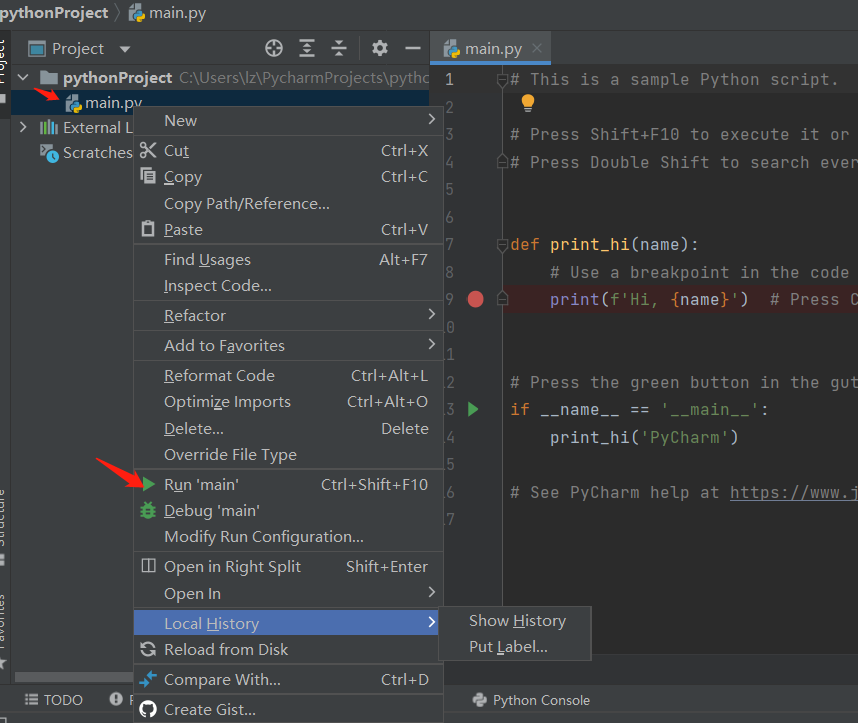Click the Select Opened File target icon
The image size is (858, 723).
tap(274, 49)
